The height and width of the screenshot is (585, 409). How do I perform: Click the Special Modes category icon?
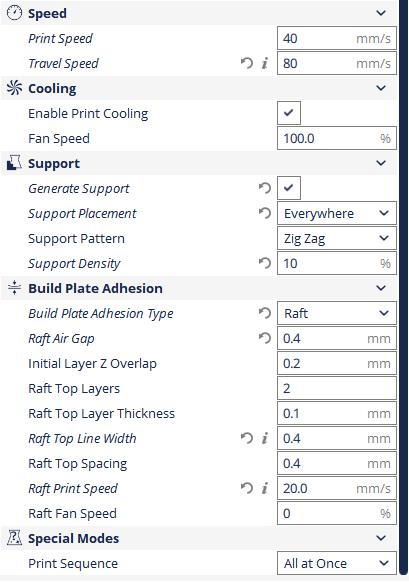click(x=15, y=538)
